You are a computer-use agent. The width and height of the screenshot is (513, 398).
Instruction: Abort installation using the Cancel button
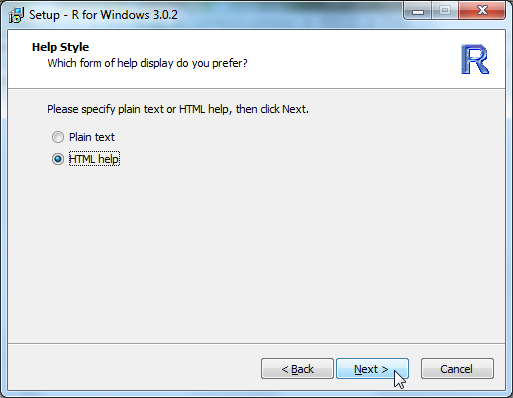click(457, 369)
